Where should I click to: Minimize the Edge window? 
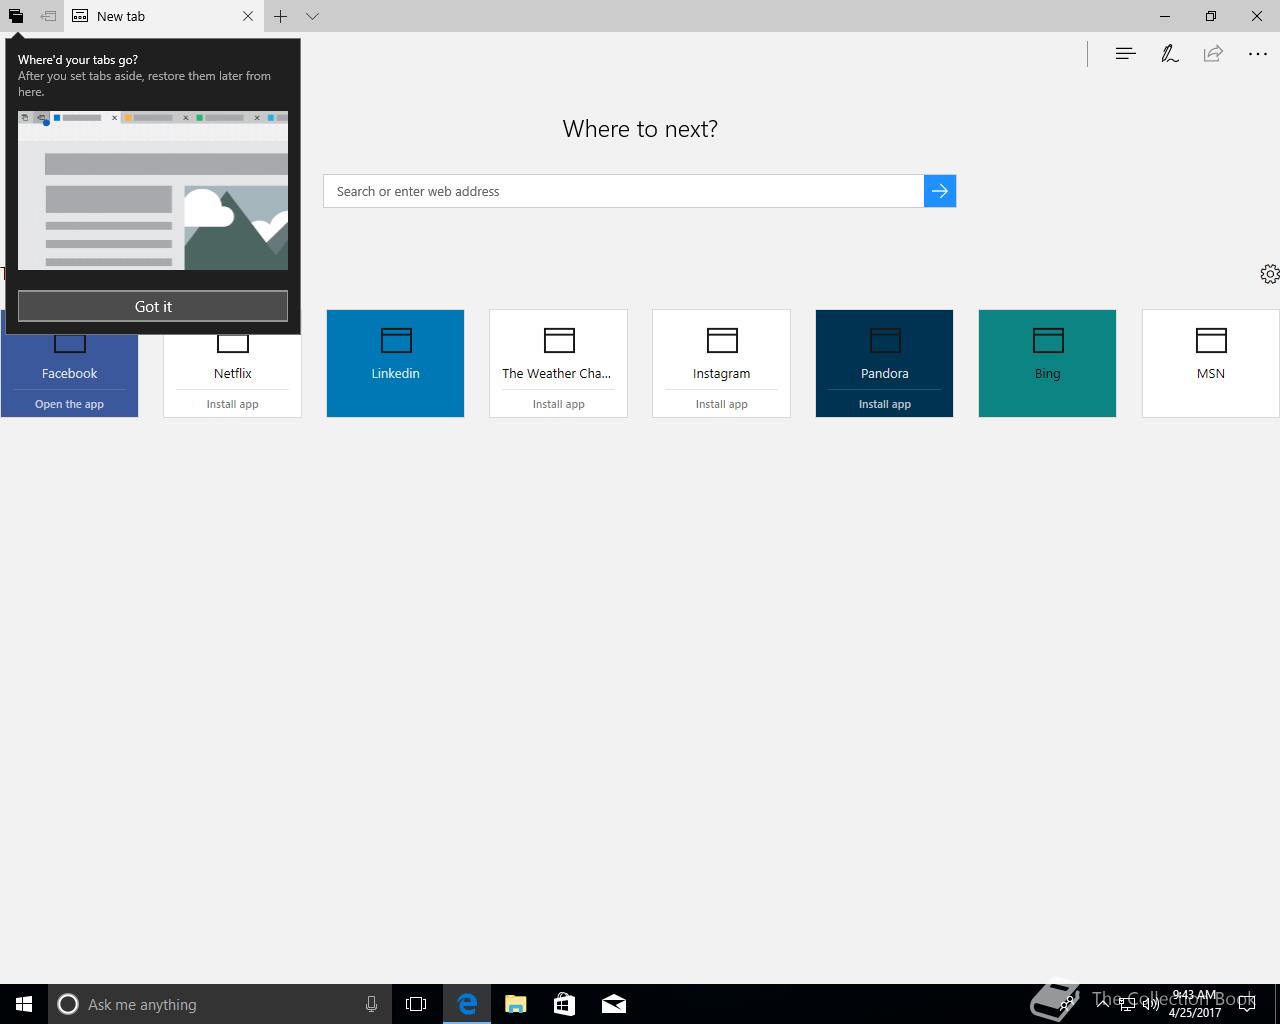1165,16
